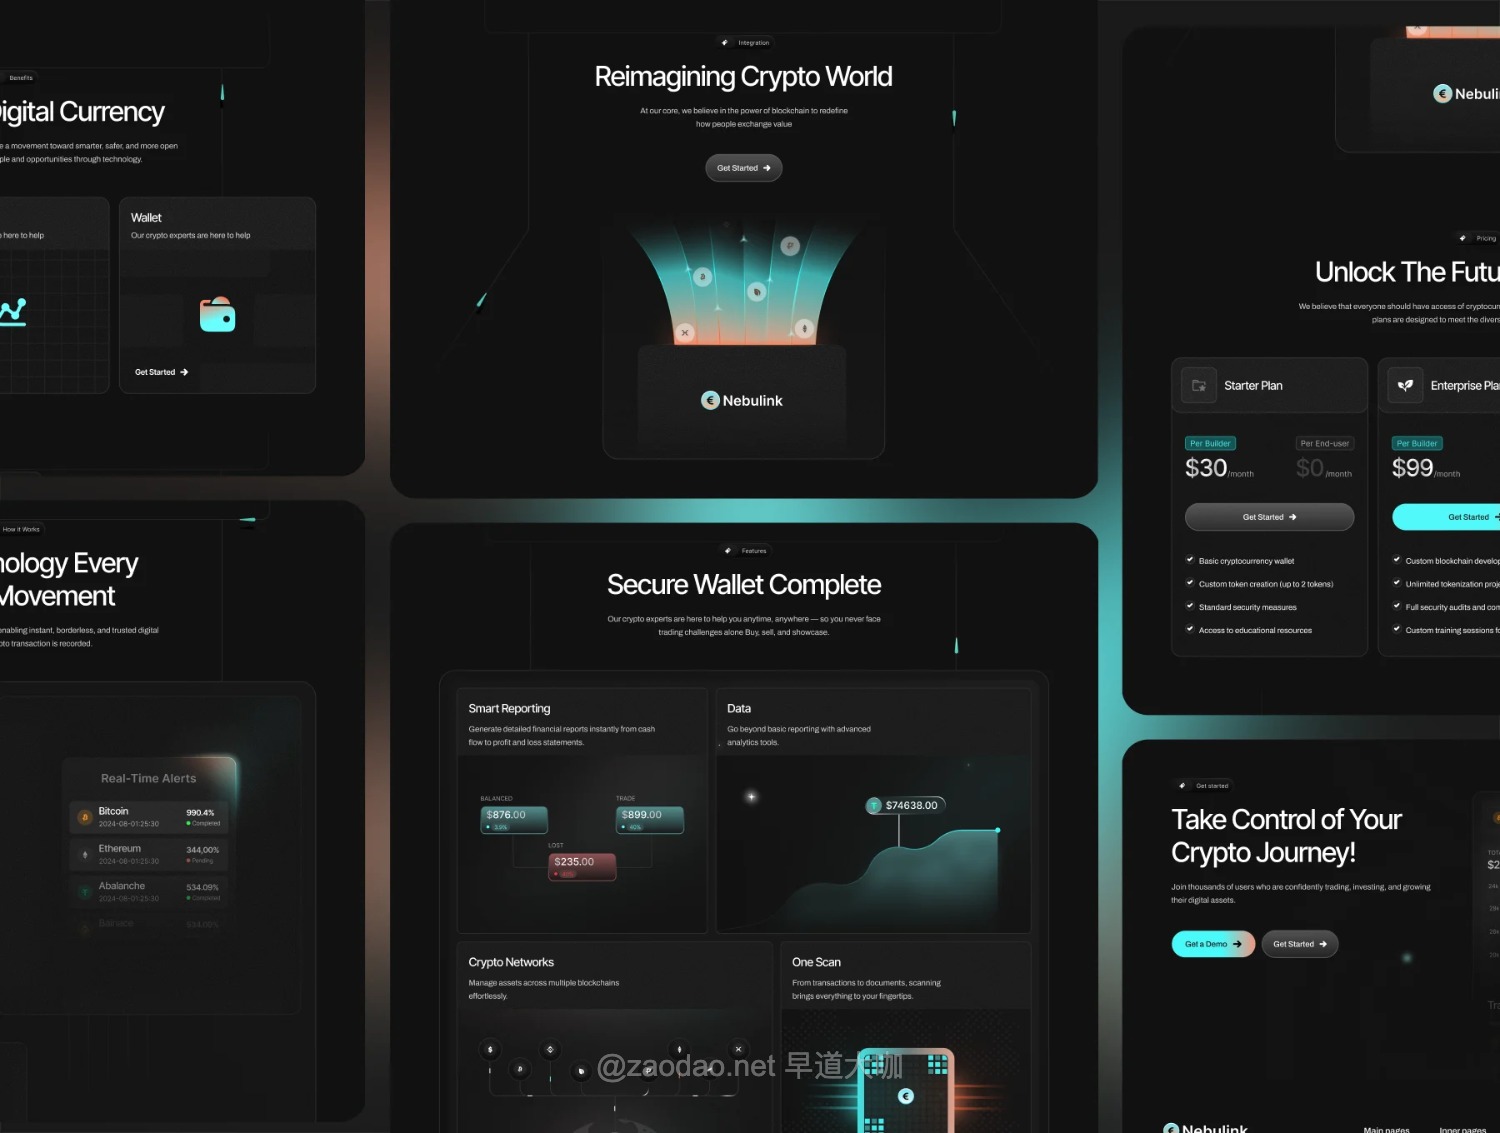
Task: Click the Bitcoin coin icon in Real-Time Alerts
Action: (x=85, y=817)
